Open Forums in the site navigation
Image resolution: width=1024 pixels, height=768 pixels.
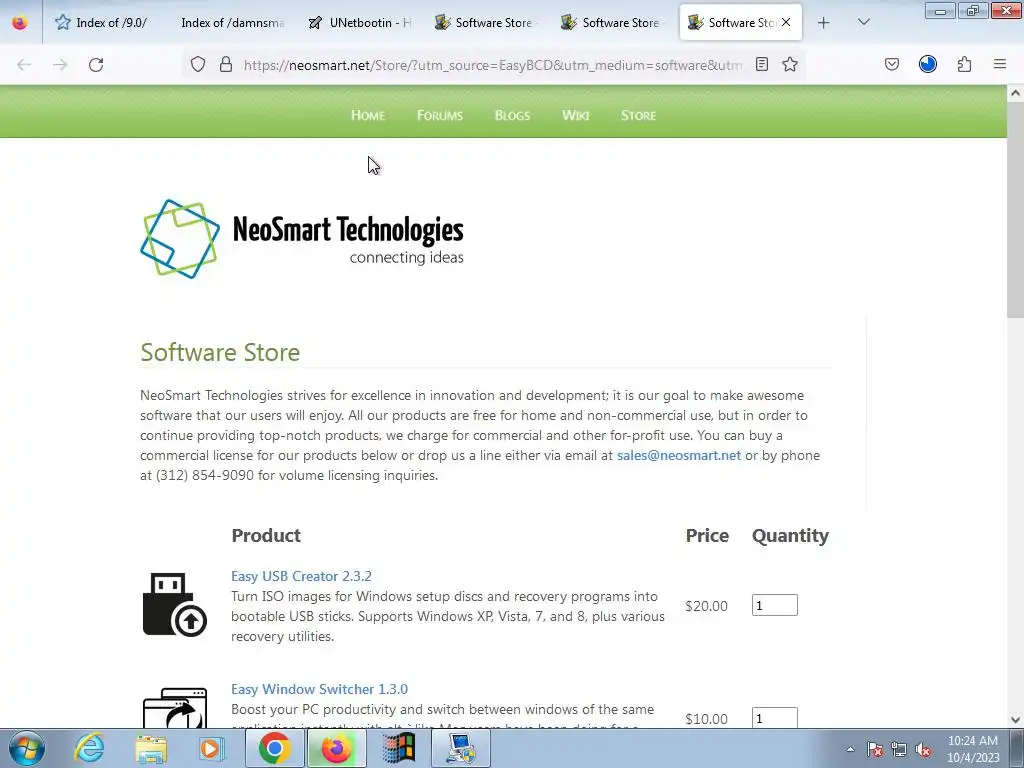pyautogui.click(x=440, y=116)
